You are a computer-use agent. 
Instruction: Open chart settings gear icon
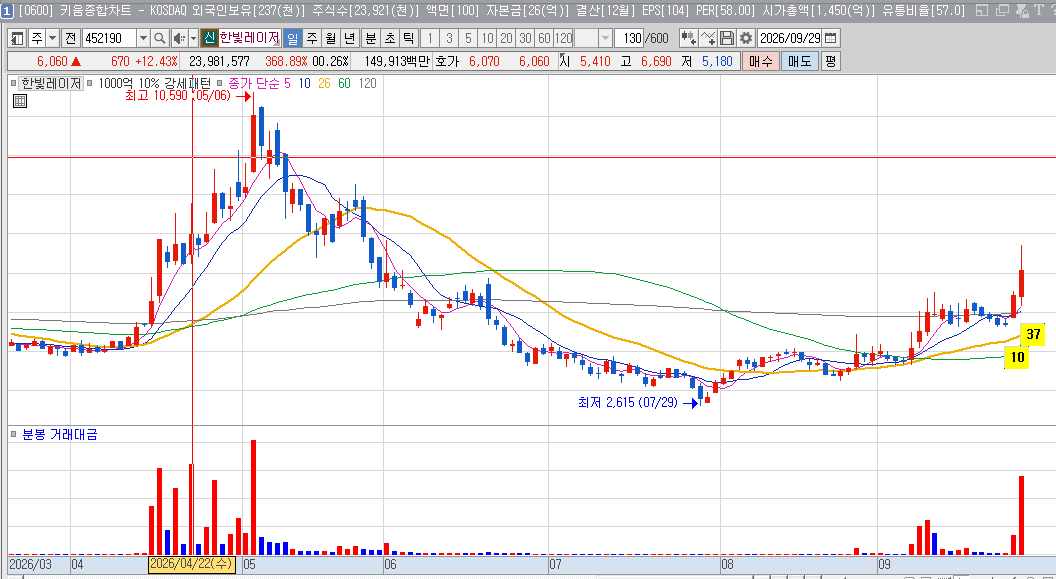click(x=746, y=38)
